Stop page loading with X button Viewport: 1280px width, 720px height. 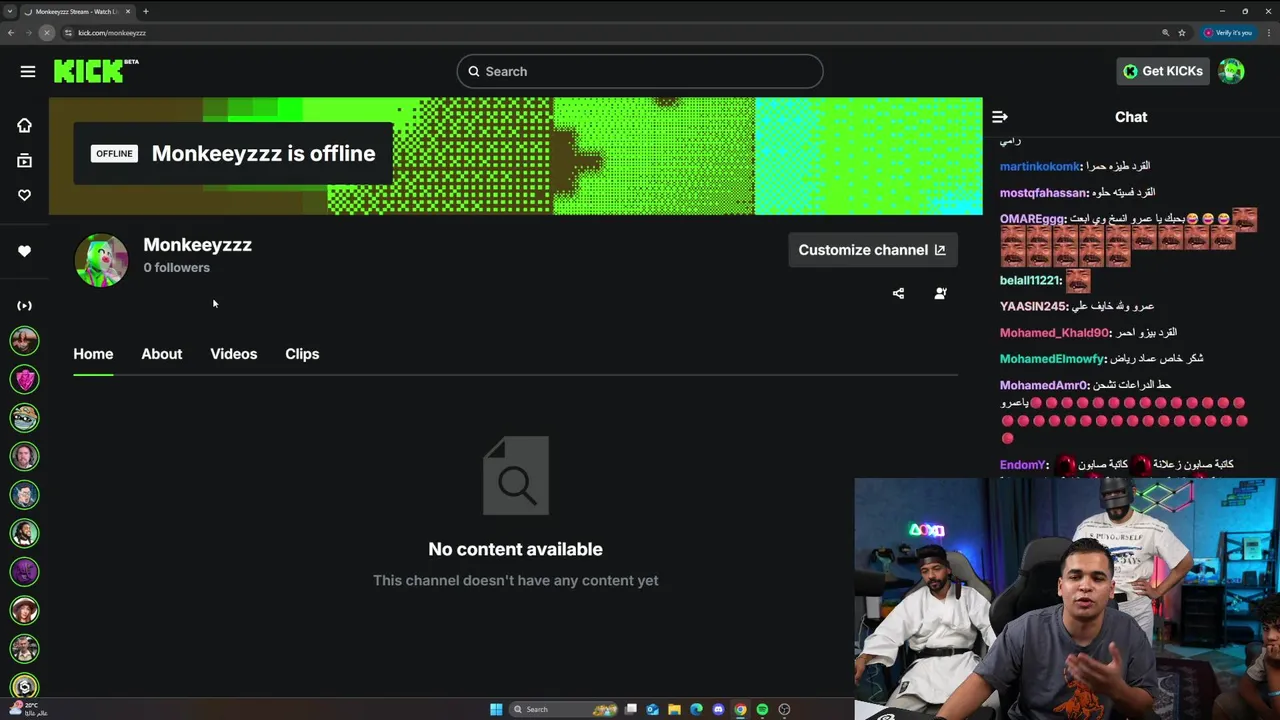pyautogui.click(x=46, y=32)
